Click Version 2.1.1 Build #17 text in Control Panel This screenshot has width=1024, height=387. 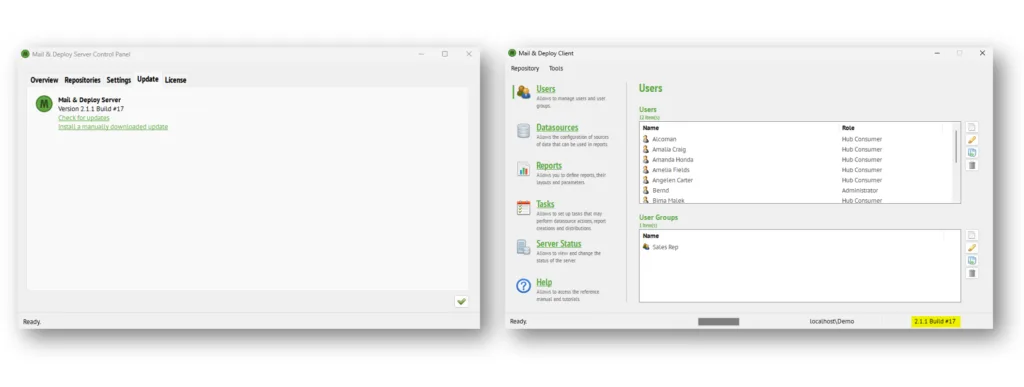tap(91, 109)
